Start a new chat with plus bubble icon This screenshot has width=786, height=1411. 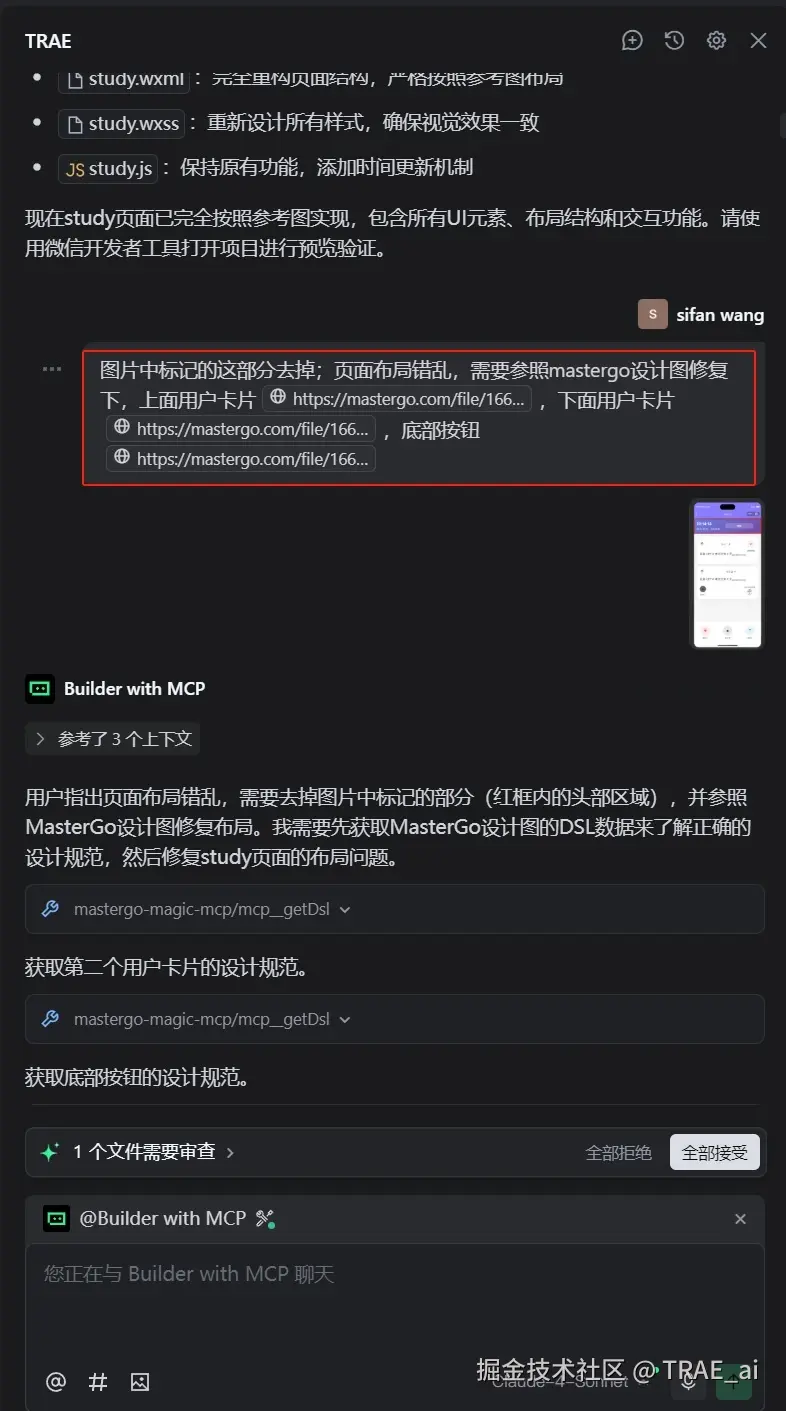tap(632, 40)
